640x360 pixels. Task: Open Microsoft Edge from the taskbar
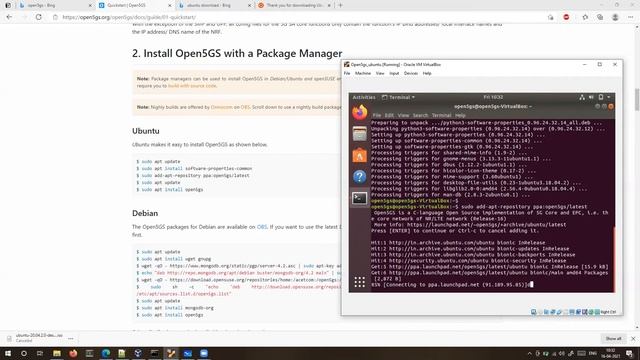pos(106,353)
